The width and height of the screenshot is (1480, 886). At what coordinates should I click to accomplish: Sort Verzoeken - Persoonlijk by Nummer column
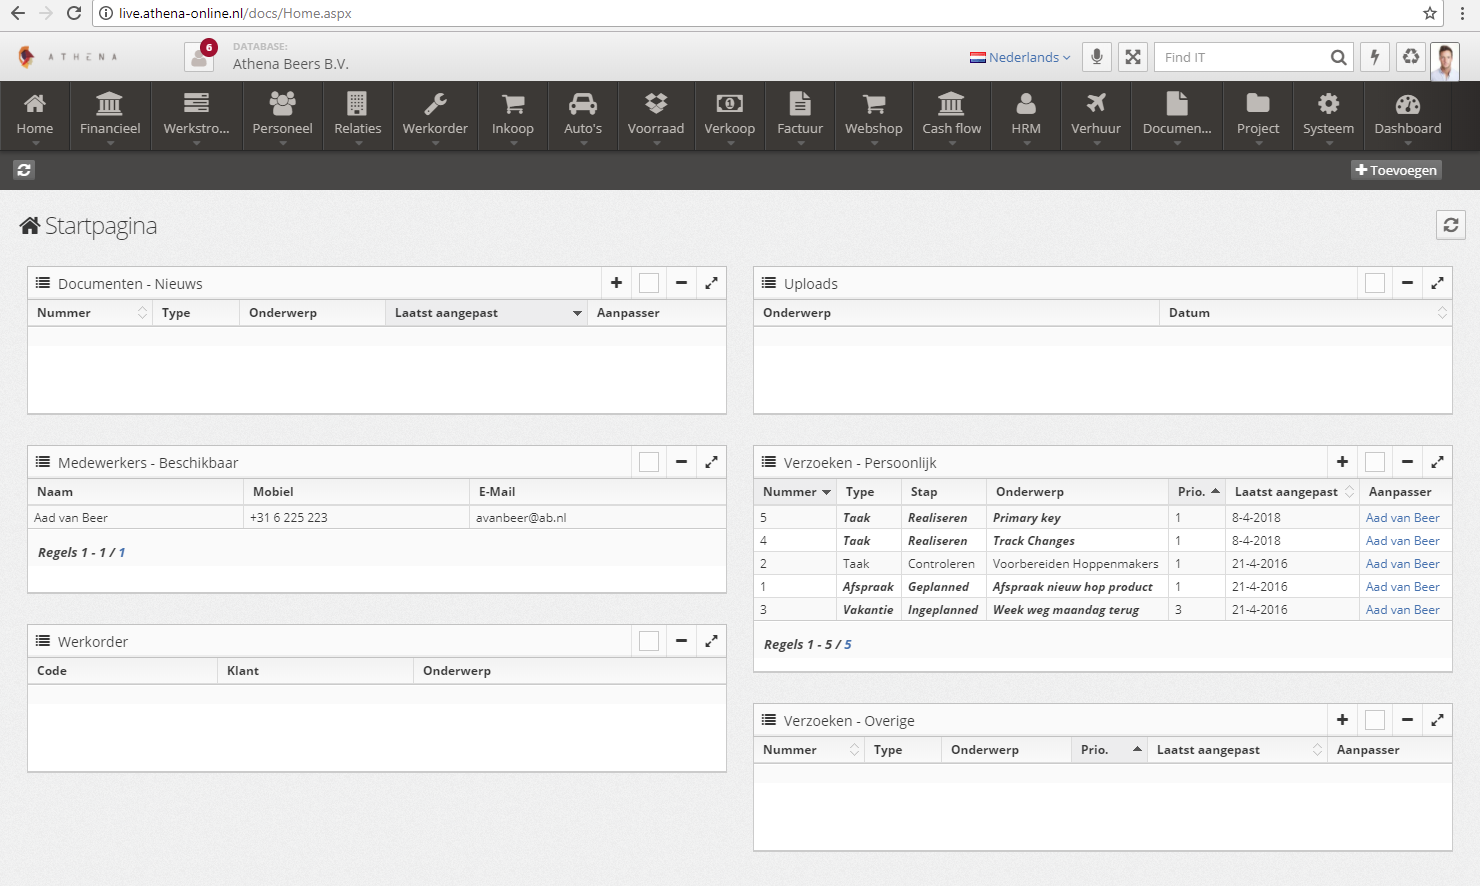click(x=796, y=492)
